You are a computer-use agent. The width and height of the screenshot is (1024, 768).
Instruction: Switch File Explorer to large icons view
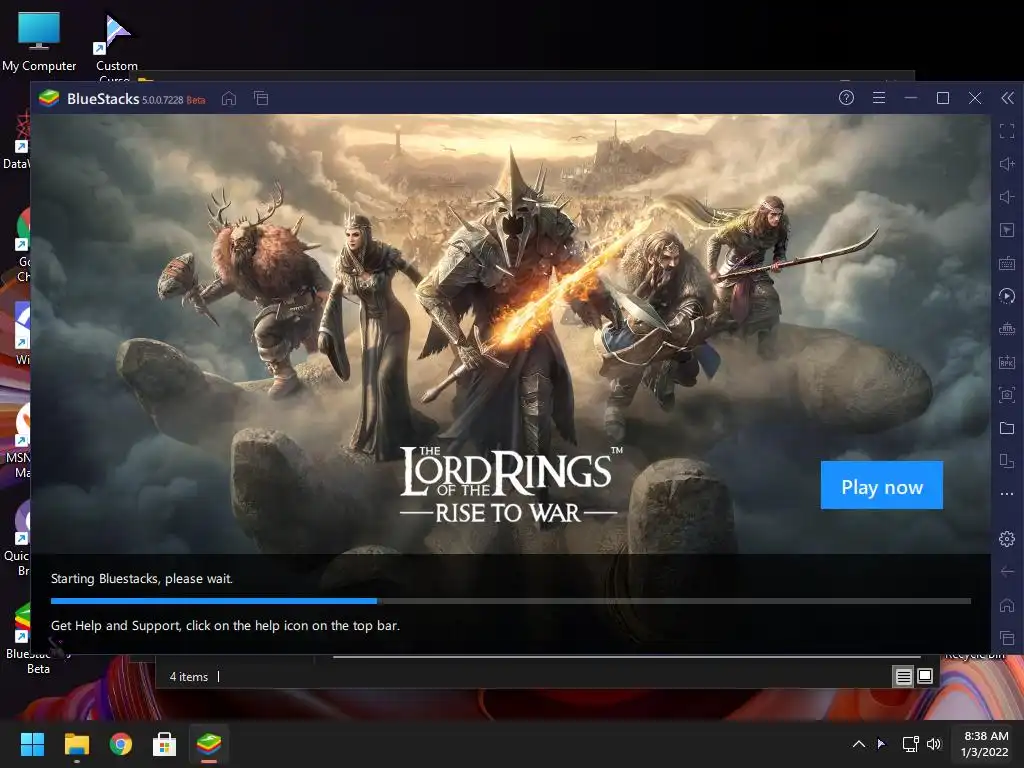pos(925,676)
